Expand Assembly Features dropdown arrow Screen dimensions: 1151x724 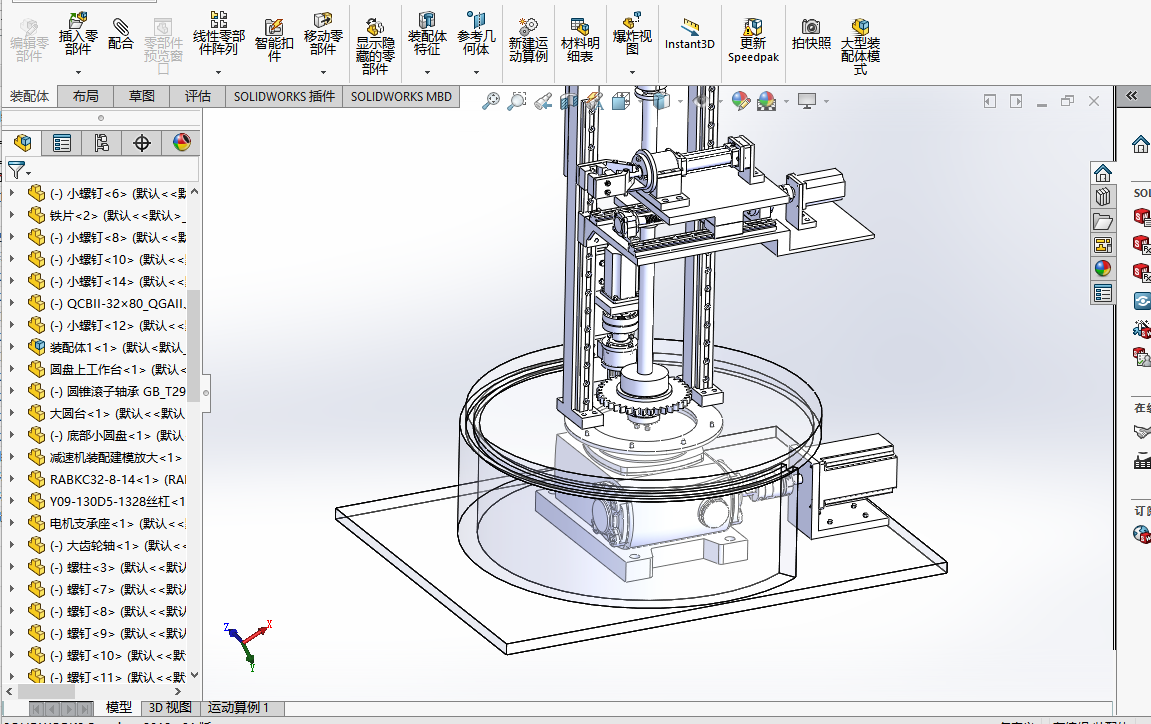[x=426, y=72]
